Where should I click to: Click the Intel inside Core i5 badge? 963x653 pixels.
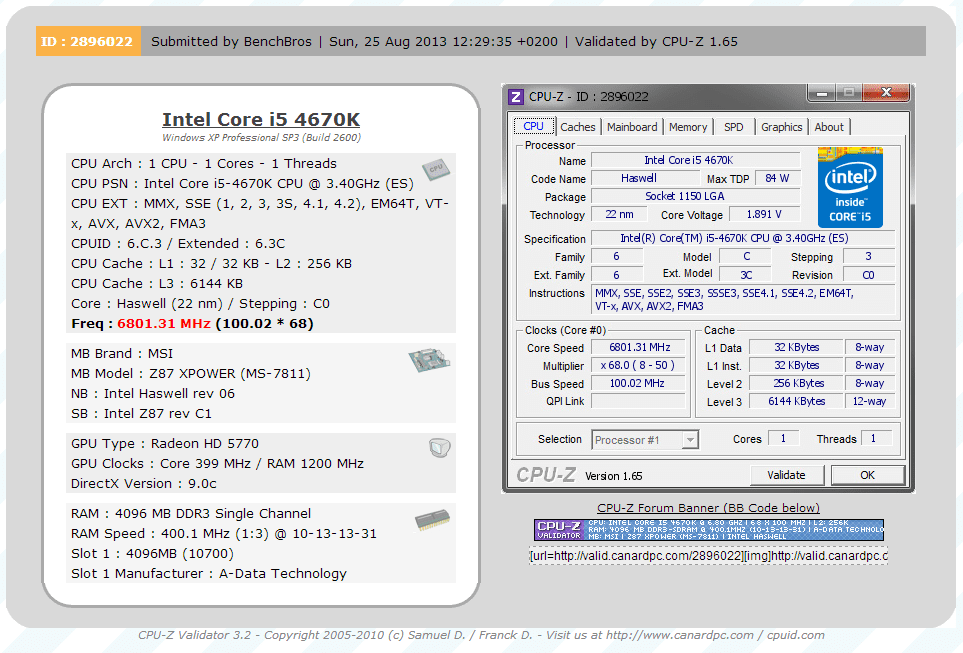pos(850,187)
